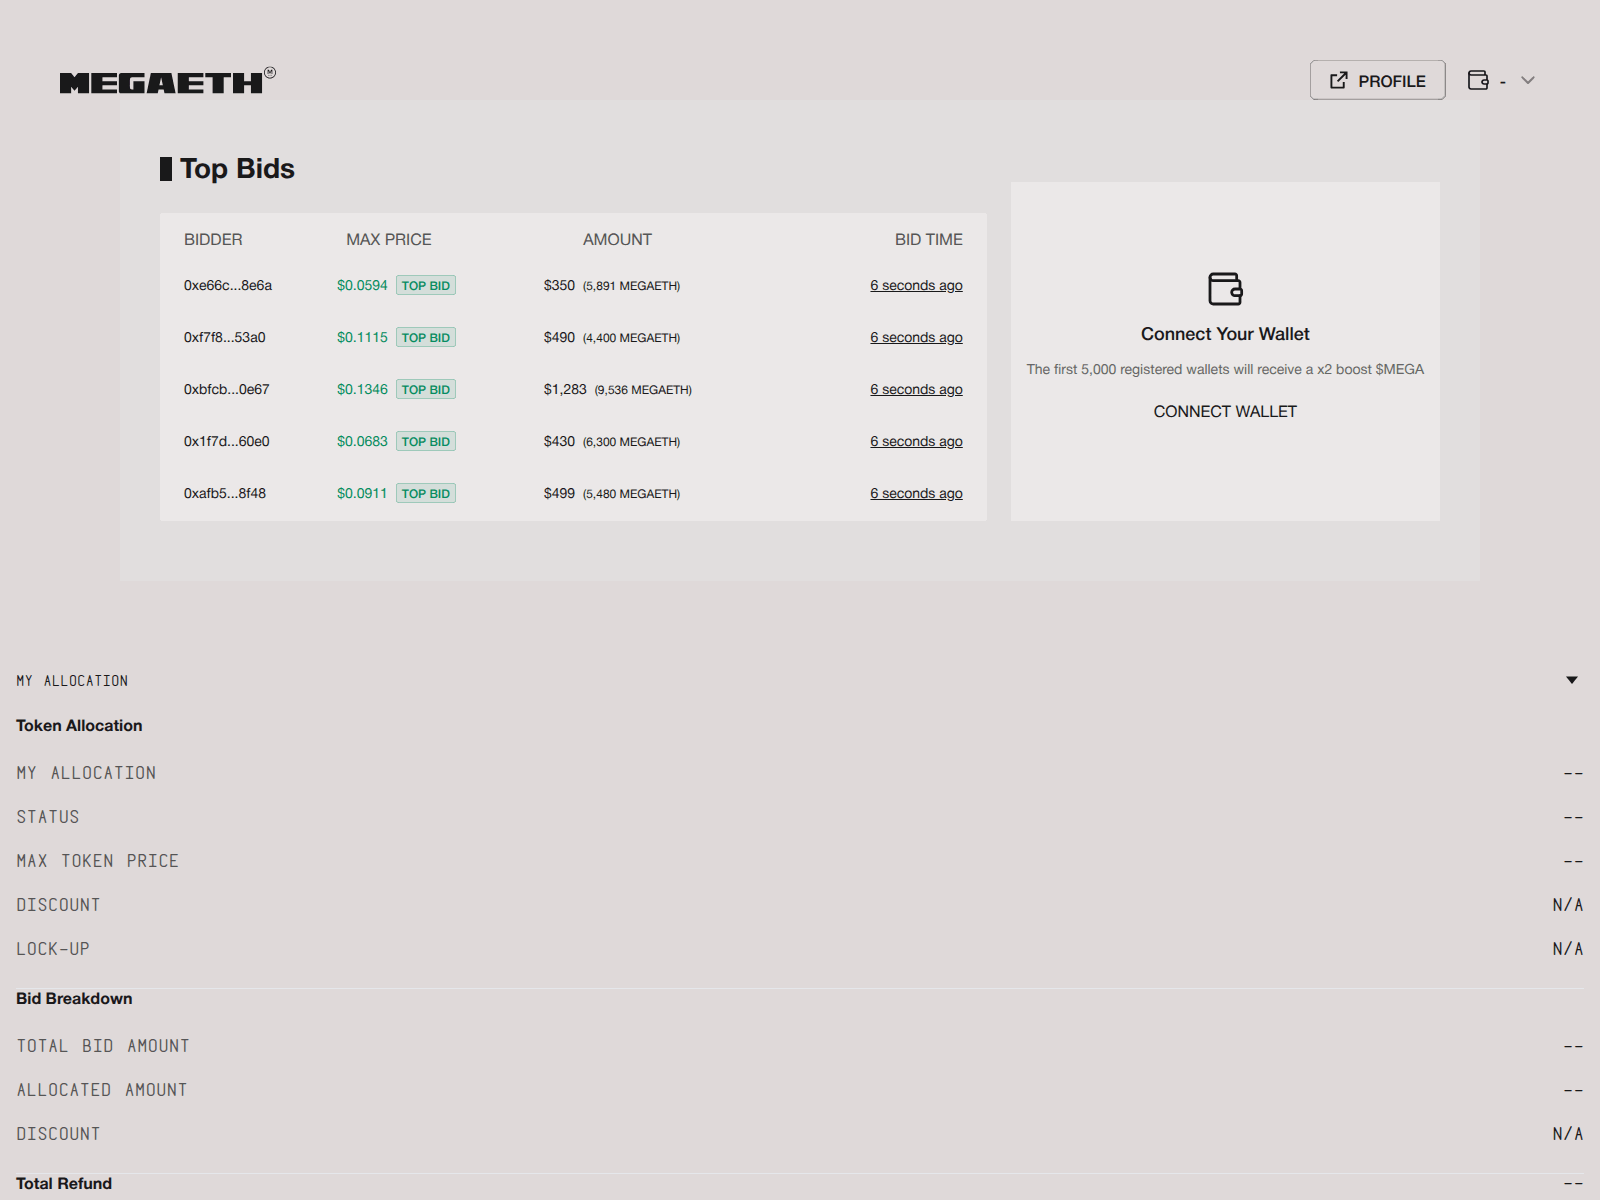Open bid time link for 0xbfcb...0e67

916,389
